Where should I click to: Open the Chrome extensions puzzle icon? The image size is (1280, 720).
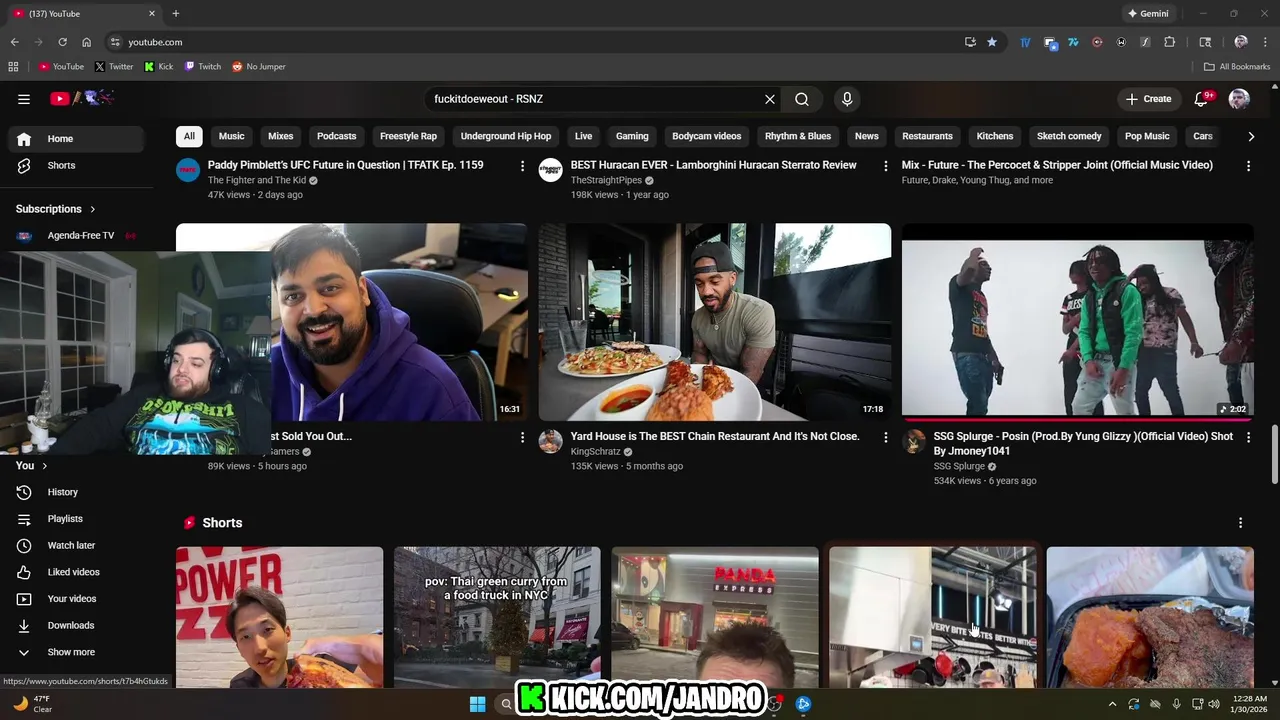coord(1169,42)
